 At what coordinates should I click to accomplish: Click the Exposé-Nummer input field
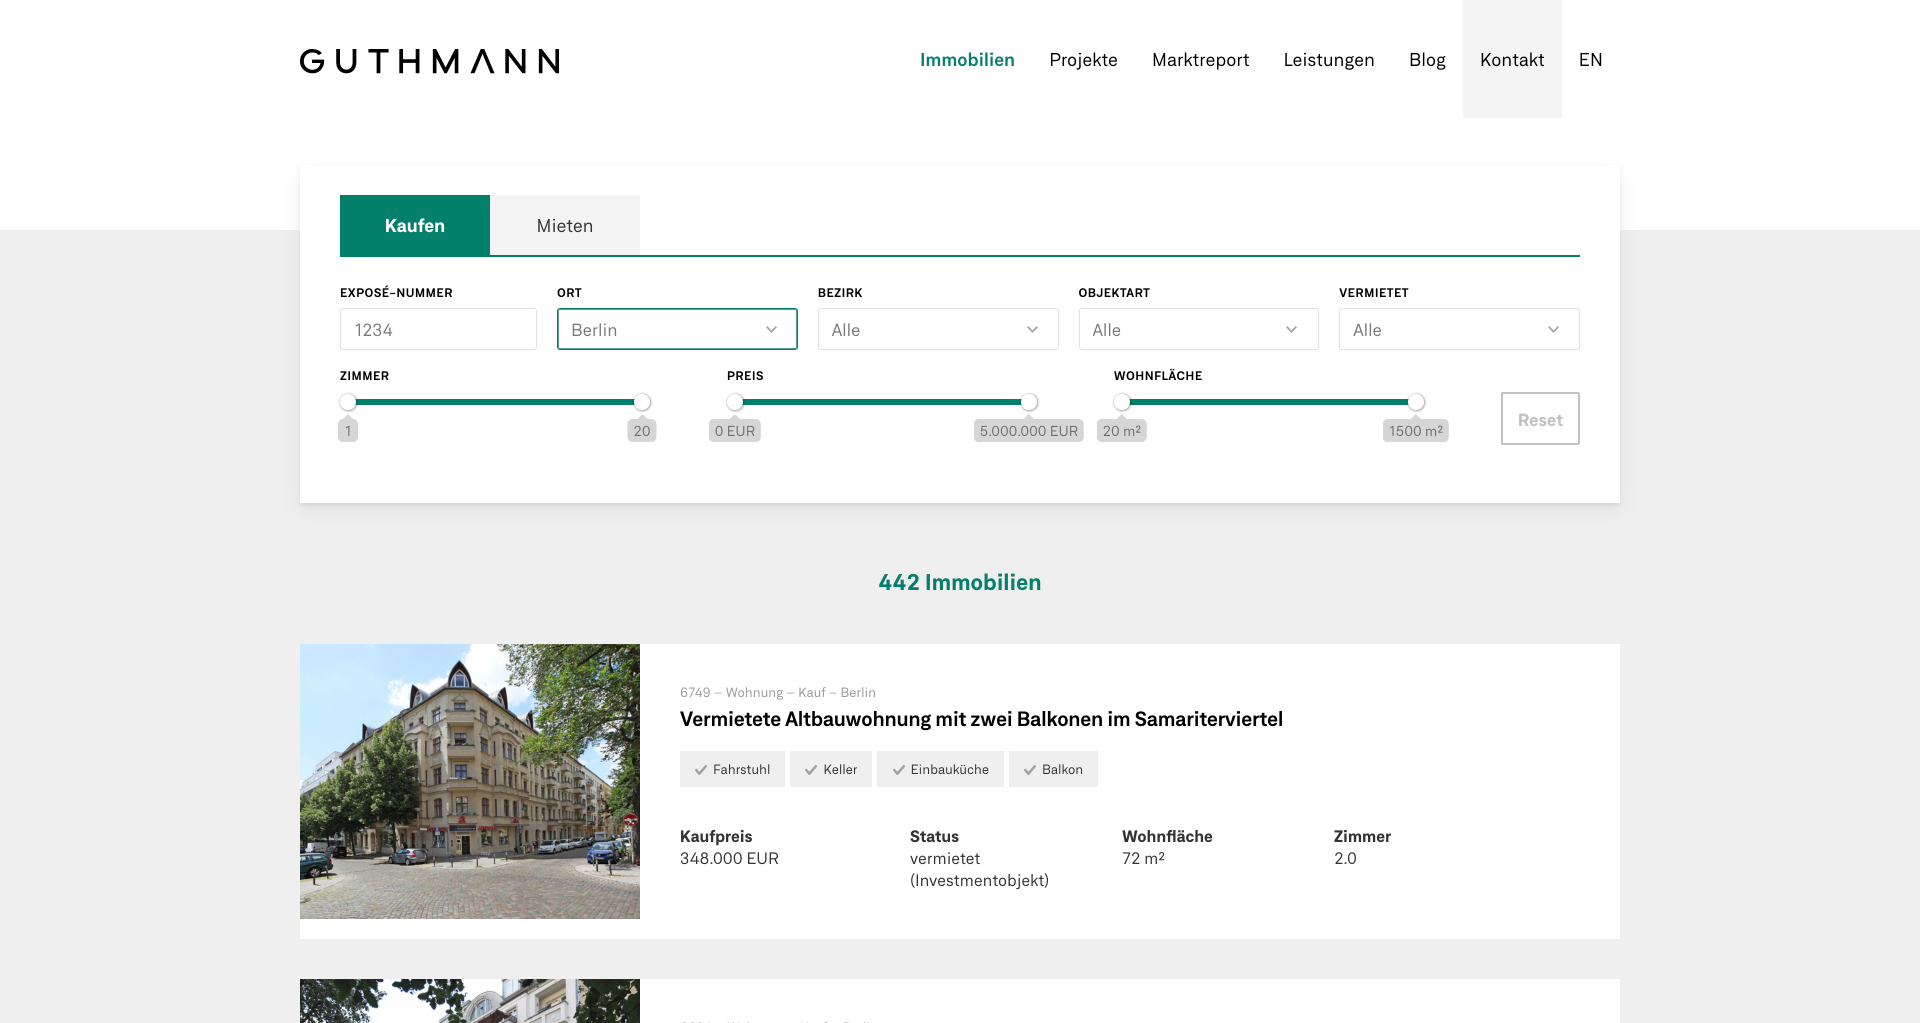[x=438, y=329]
